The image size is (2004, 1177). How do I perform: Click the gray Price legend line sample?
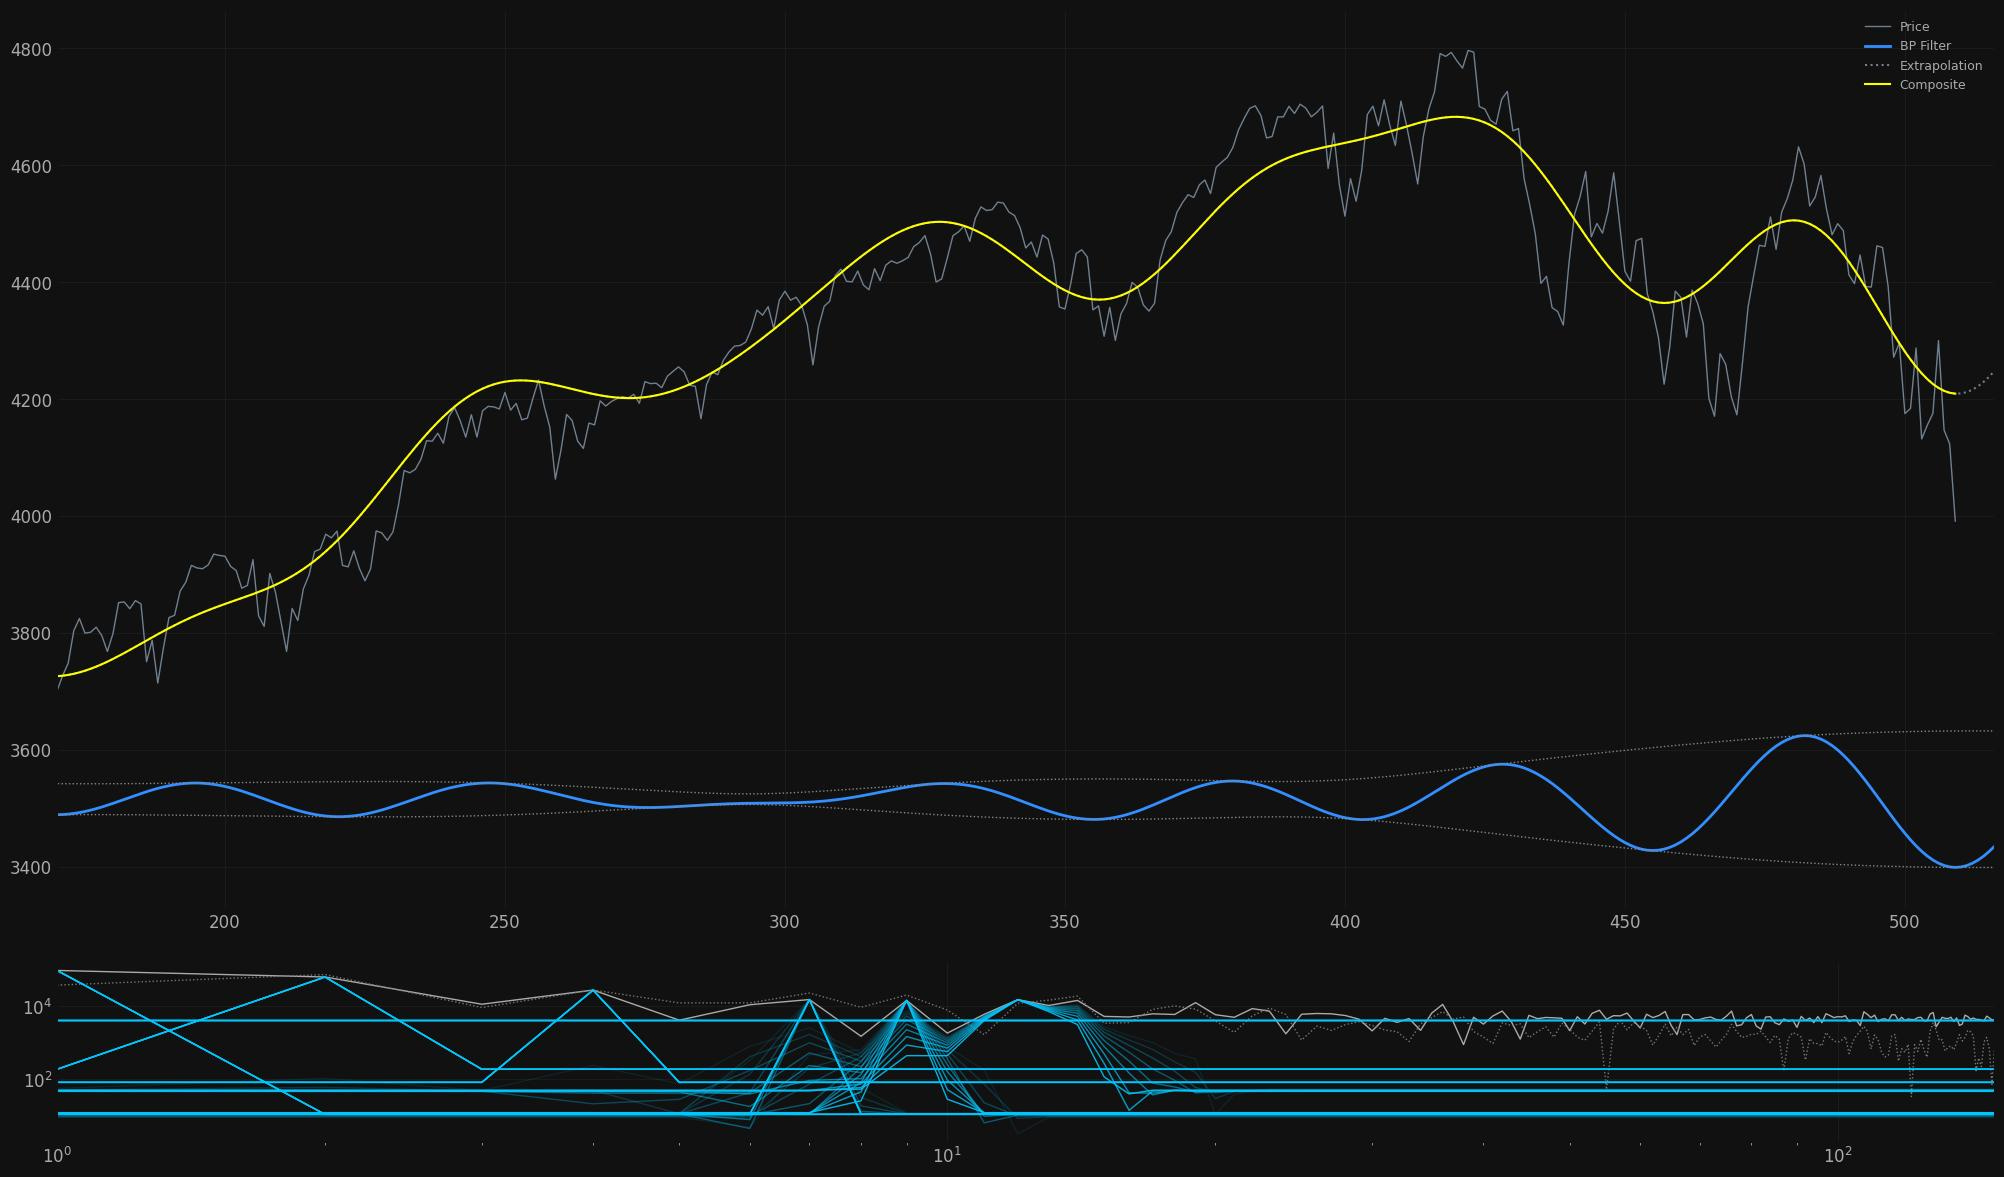coord(1877,27)
